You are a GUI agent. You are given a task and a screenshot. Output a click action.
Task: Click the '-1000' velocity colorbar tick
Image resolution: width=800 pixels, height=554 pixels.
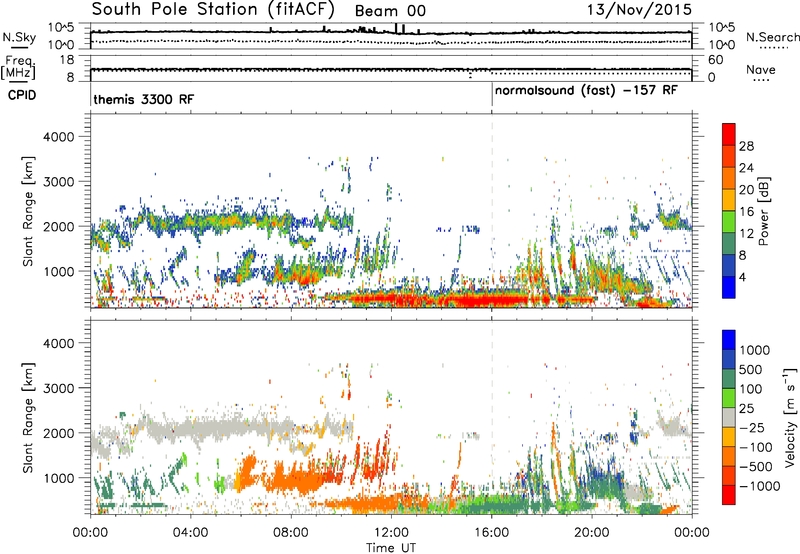(x=759, y=486)
